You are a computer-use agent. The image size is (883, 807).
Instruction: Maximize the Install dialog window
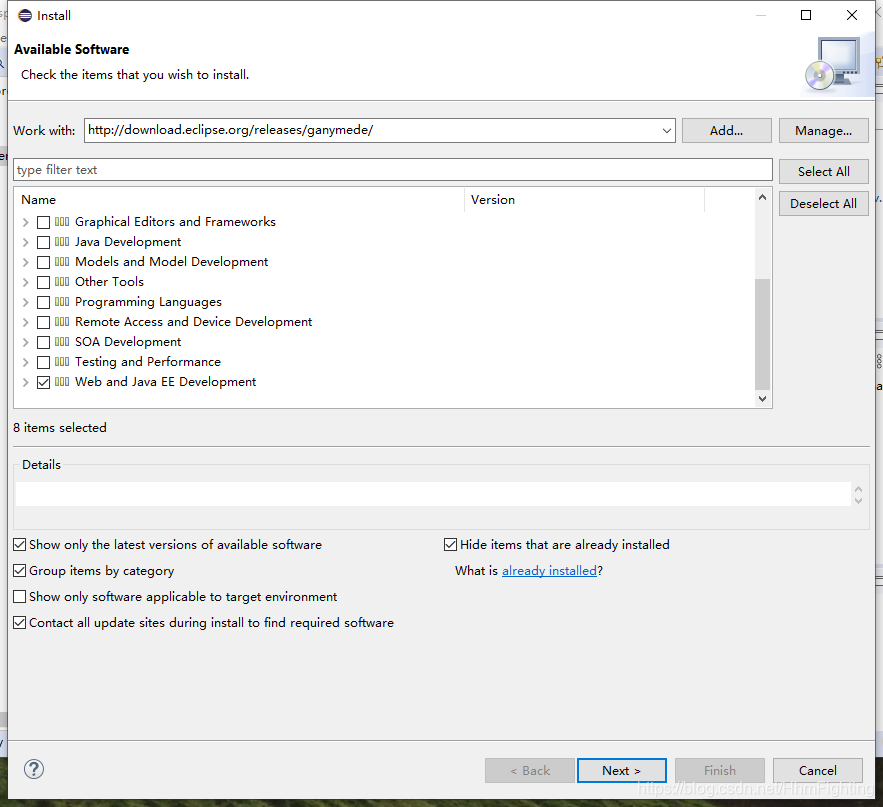[x=806, y=15]
